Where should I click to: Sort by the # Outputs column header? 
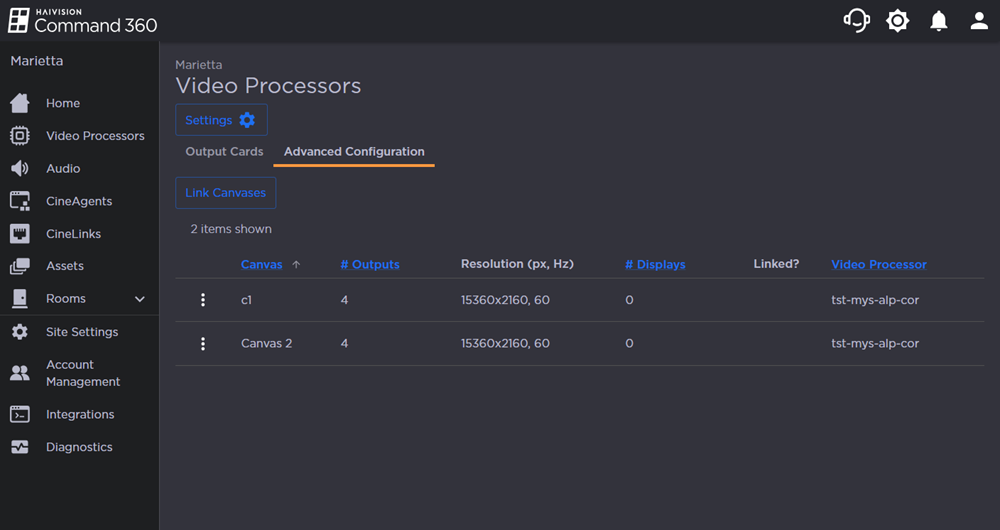(x=370, y=264)
